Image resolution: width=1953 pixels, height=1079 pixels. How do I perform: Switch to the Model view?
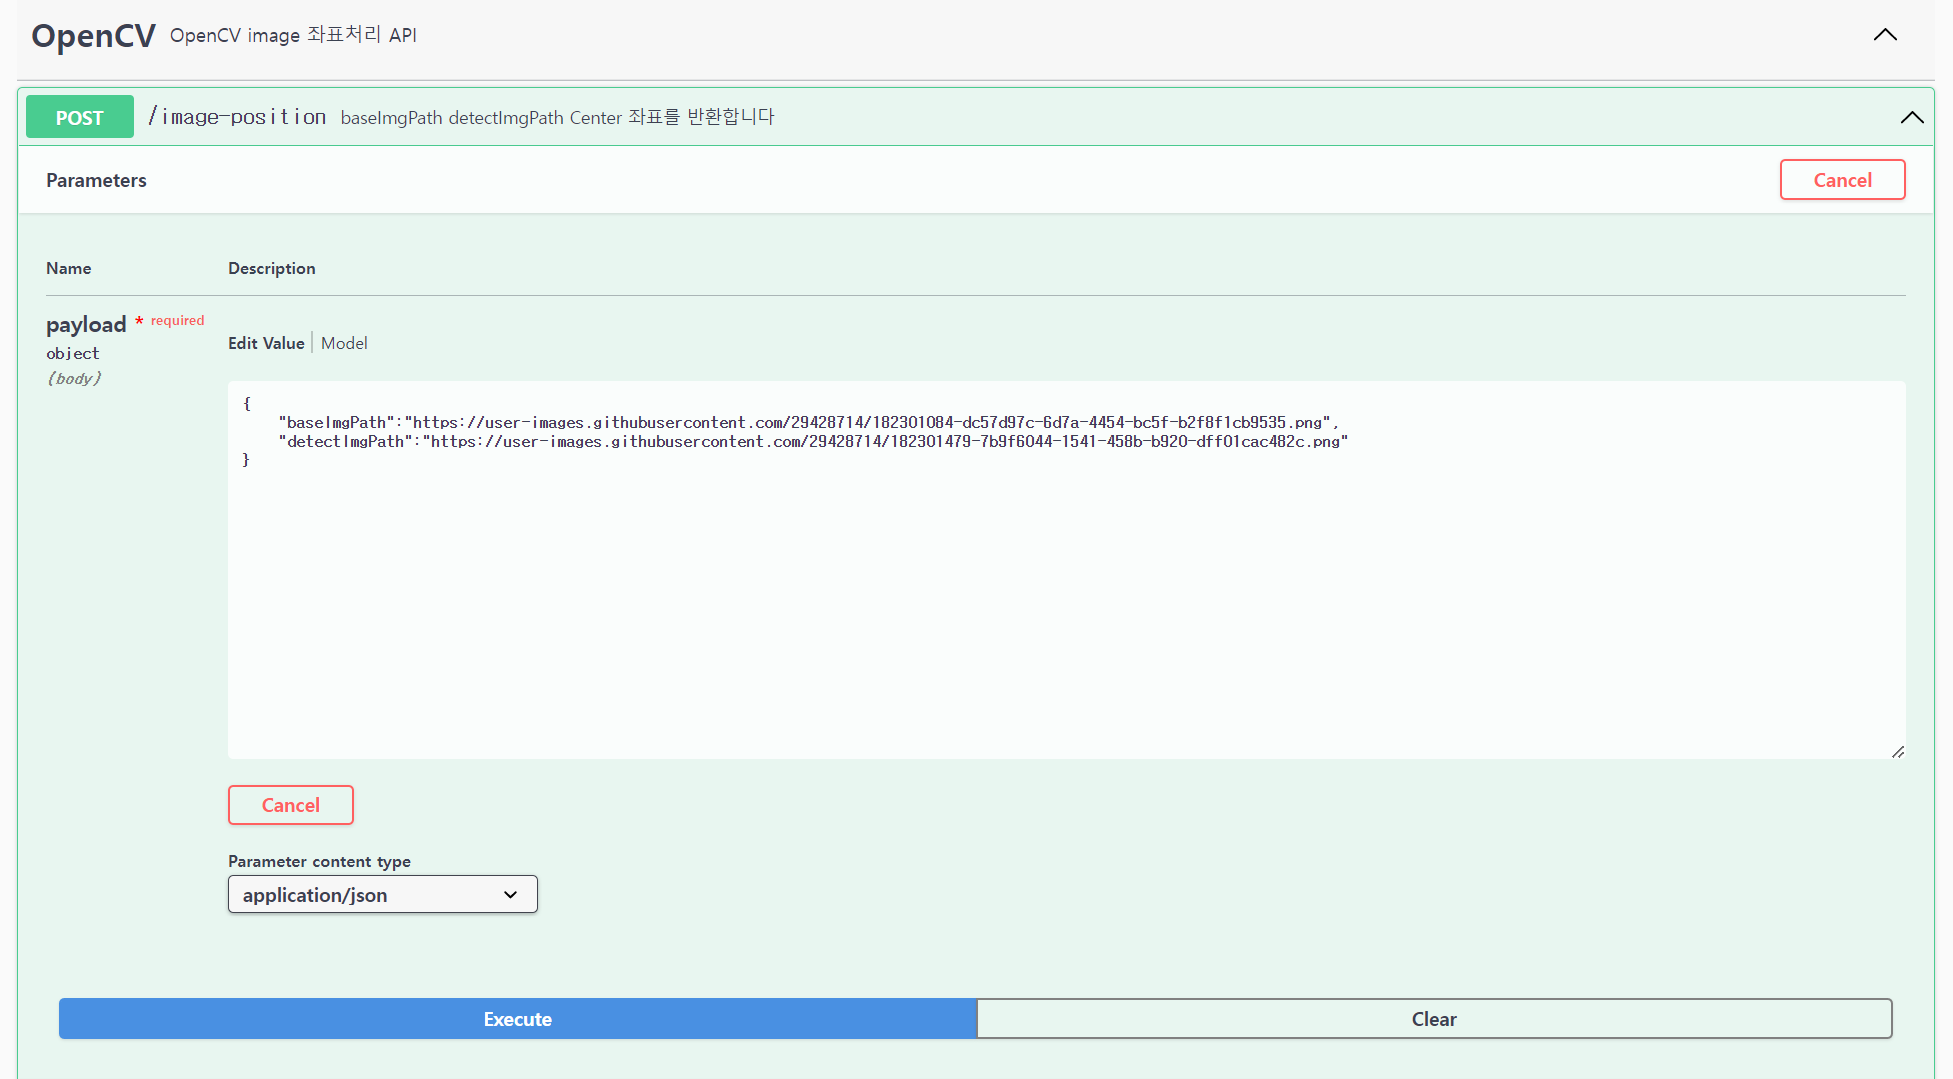[x=344, y=343]
